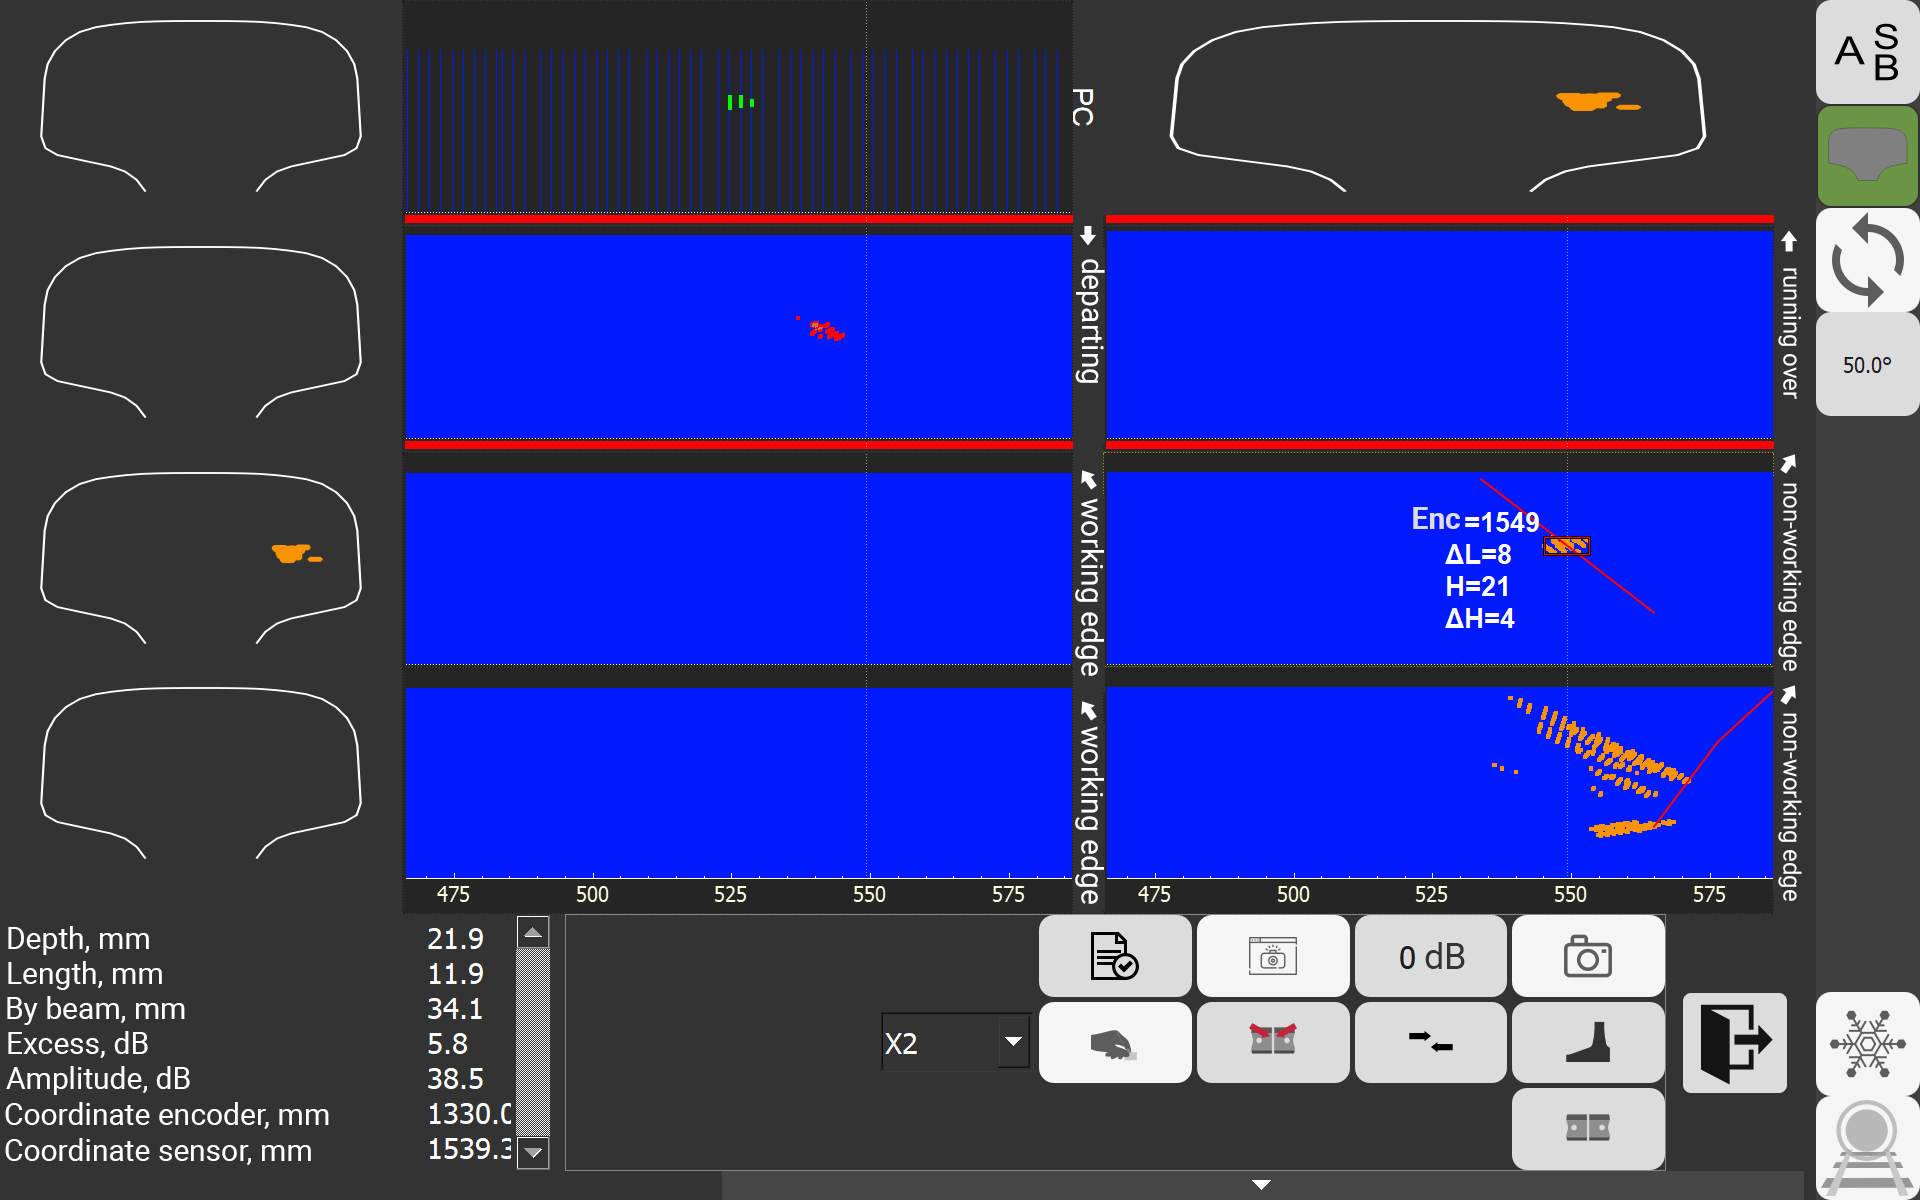Switch to ASB mode tab

click(1866, 52)
